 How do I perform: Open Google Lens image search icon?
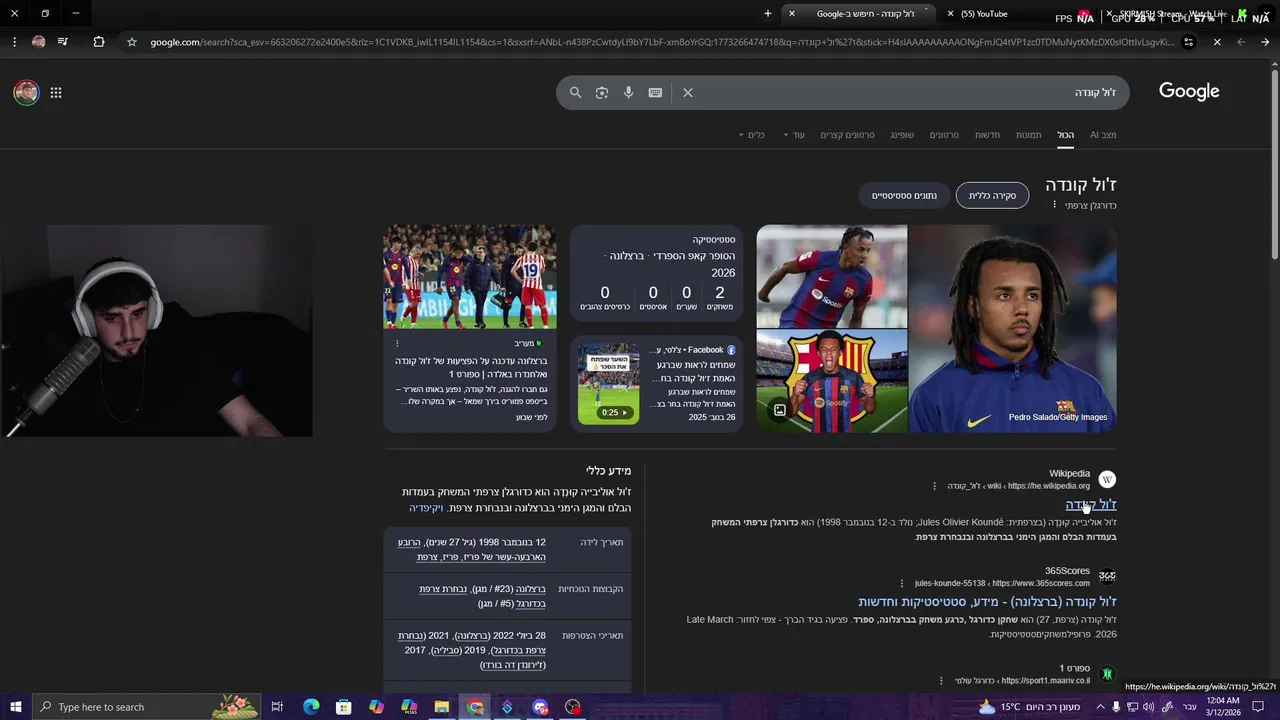602,92
